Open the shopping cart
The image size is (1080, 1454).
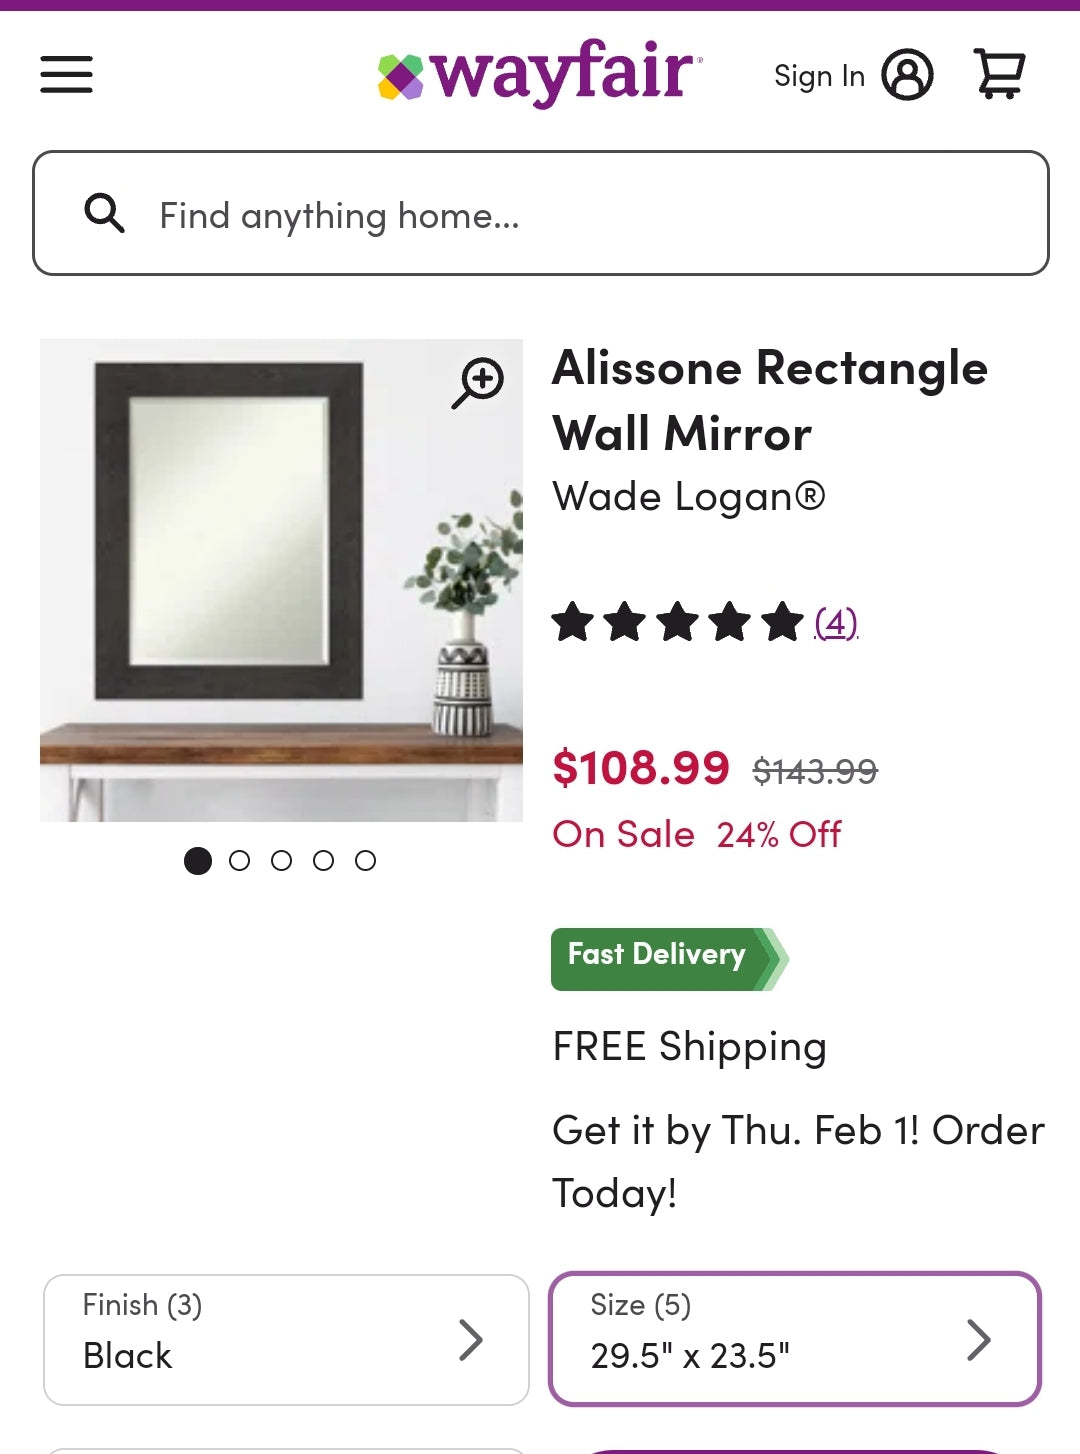pyautogui.click(x=999, y=74)
